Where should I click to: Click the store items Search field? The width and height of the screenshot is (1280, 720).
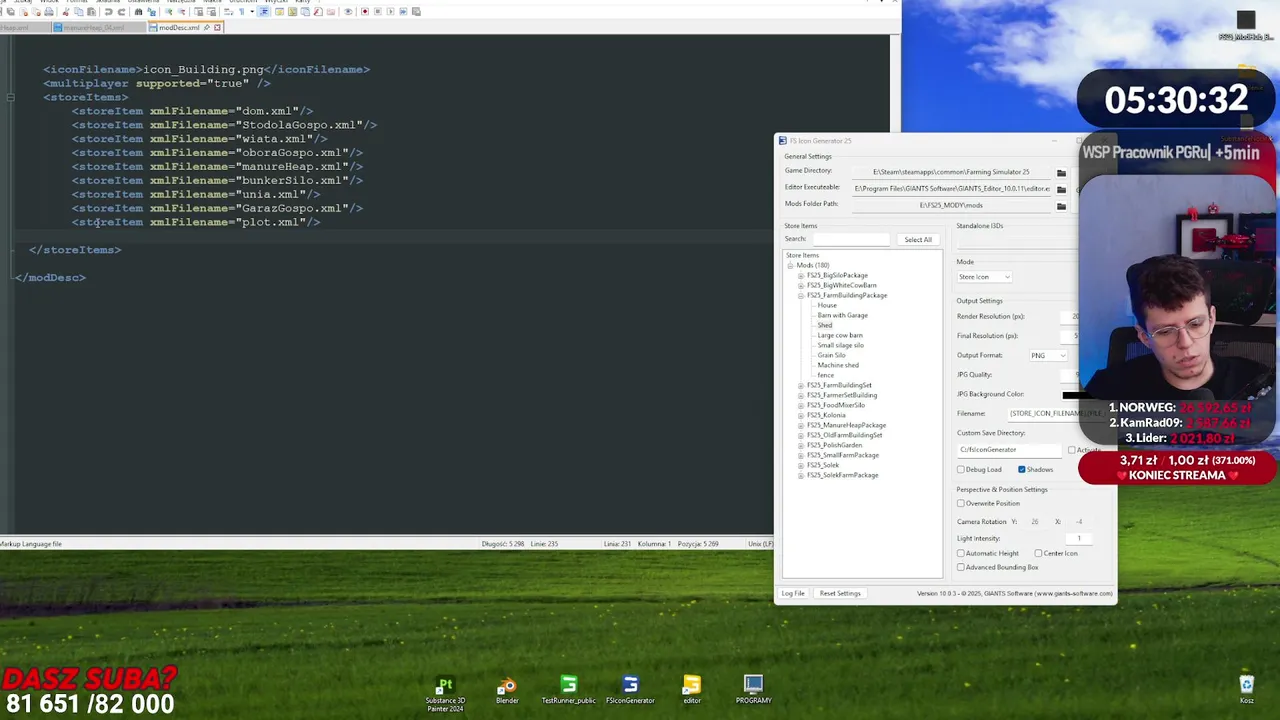pyautogui.click(x=851, y=239)
